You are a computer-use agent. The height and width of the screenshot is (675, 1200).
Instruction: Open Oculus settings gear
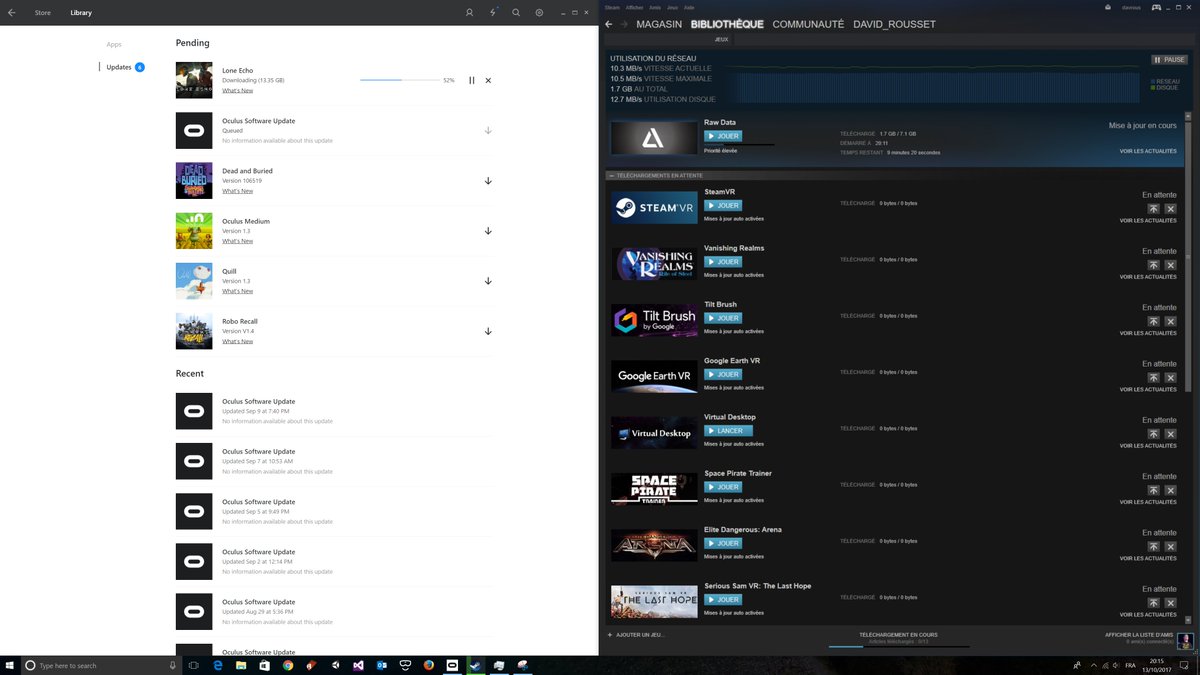click(539, 13)
